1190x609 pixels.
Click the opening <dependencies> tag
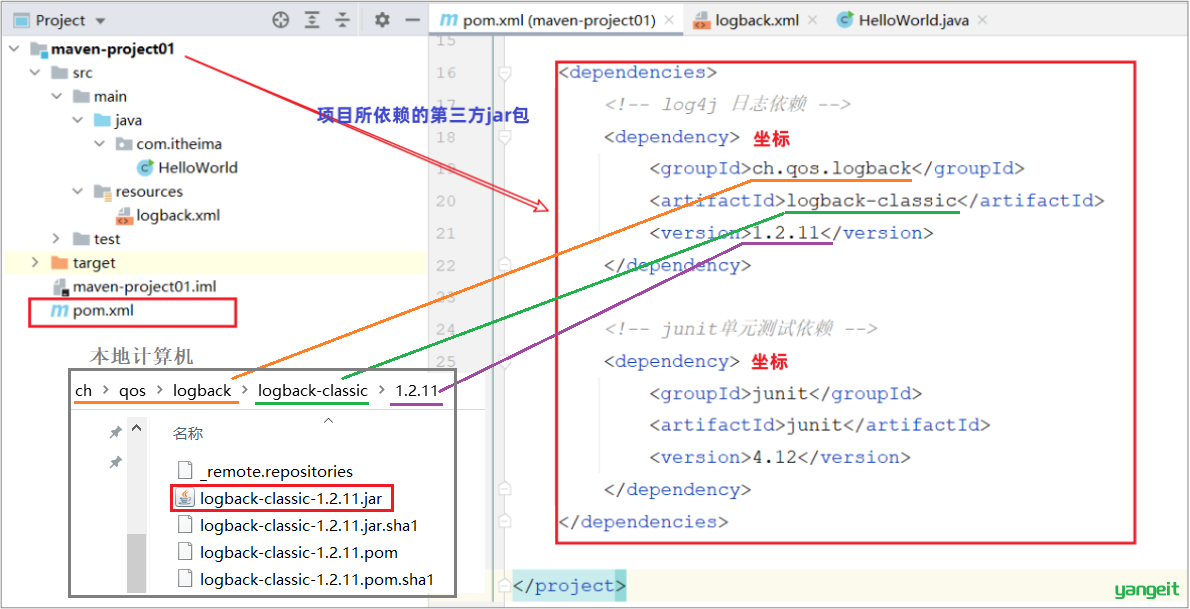coord(638,73)
